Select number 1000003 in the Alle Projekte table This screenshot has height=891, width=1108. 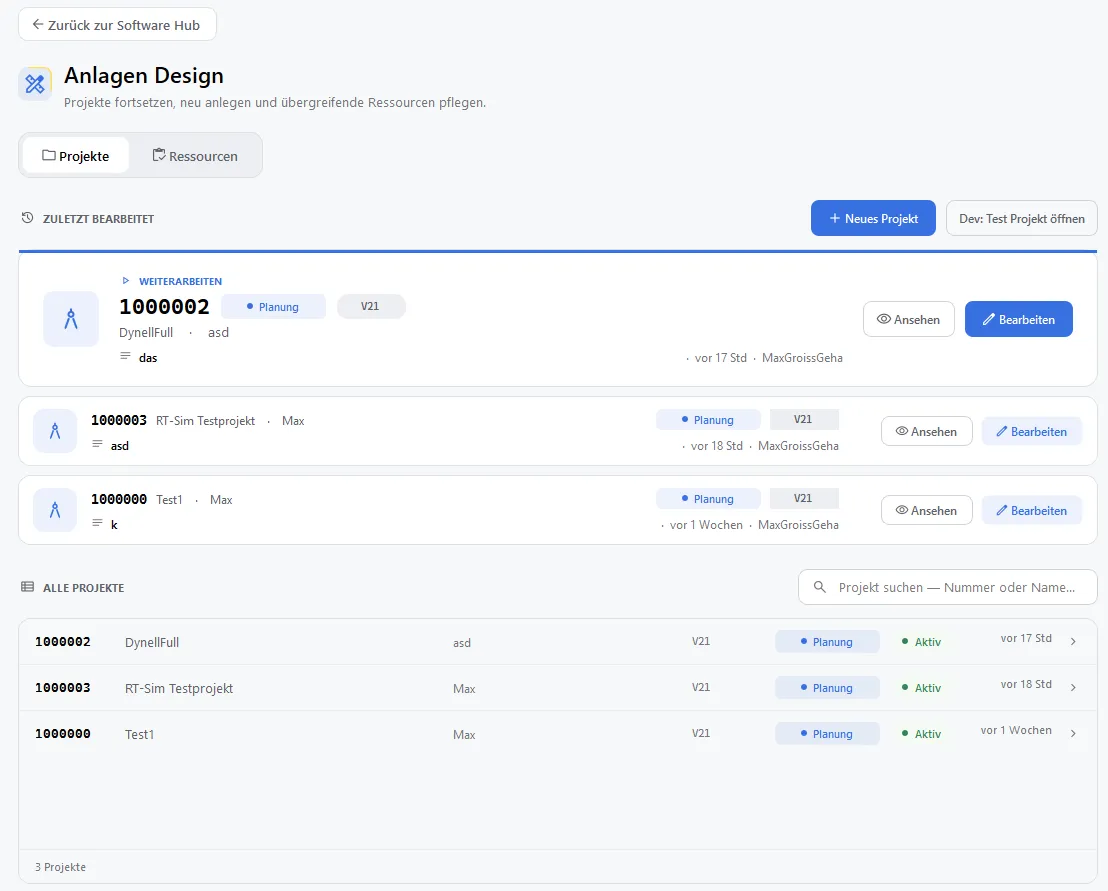[x=63, y=688]
